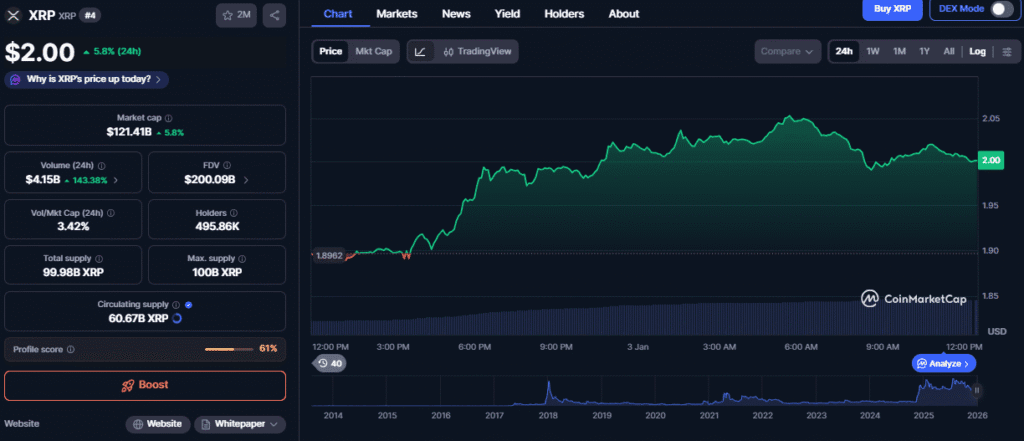
Task: Open the chart settings icon beside Log
Action: click(x=1006, y=51)
